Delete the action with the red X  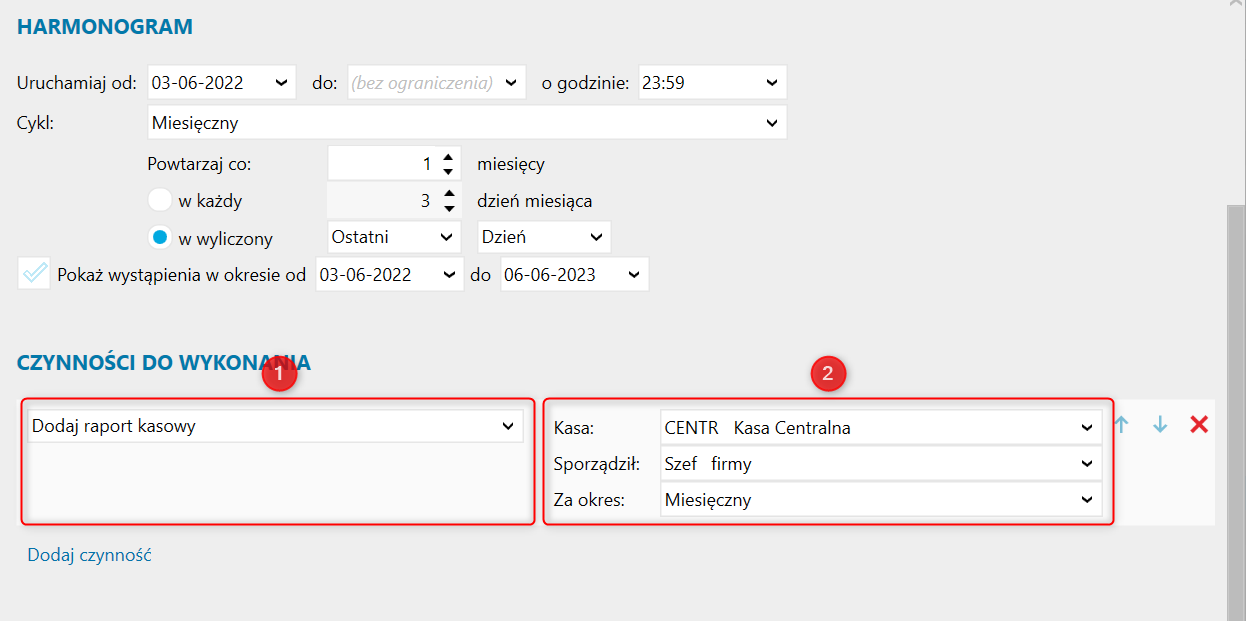point(1199,425)
